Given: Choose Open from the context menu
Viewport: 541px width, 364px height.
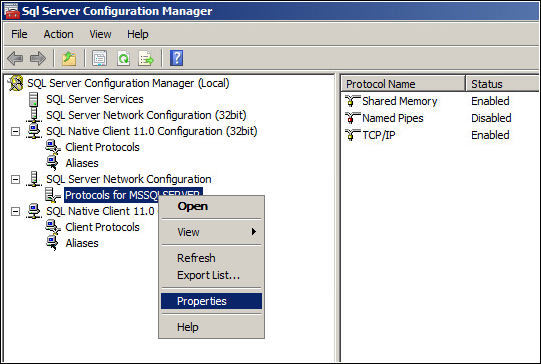Looking at the screenshot, I should [x=212, y=206].
